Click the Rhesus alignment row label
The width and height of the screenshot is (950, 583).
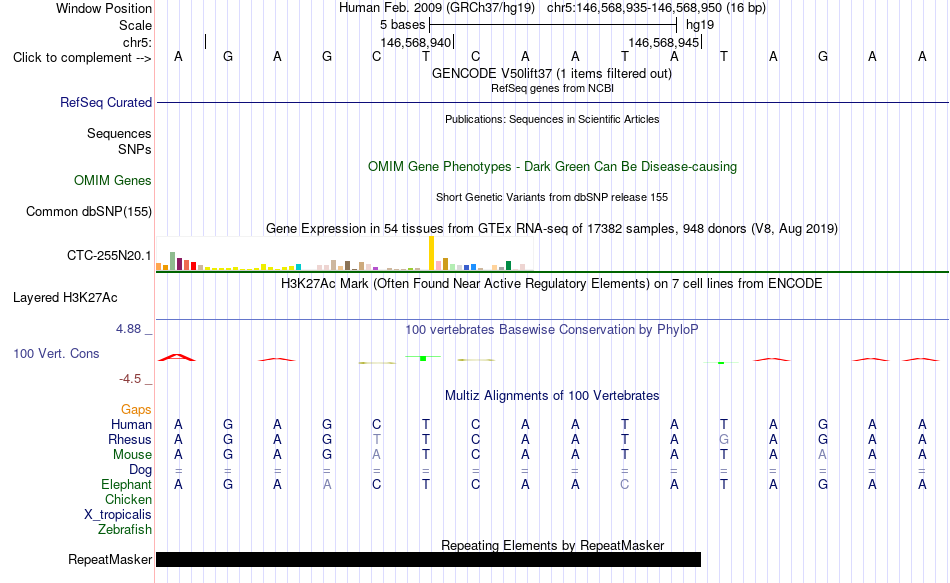(x=130, y=439)
